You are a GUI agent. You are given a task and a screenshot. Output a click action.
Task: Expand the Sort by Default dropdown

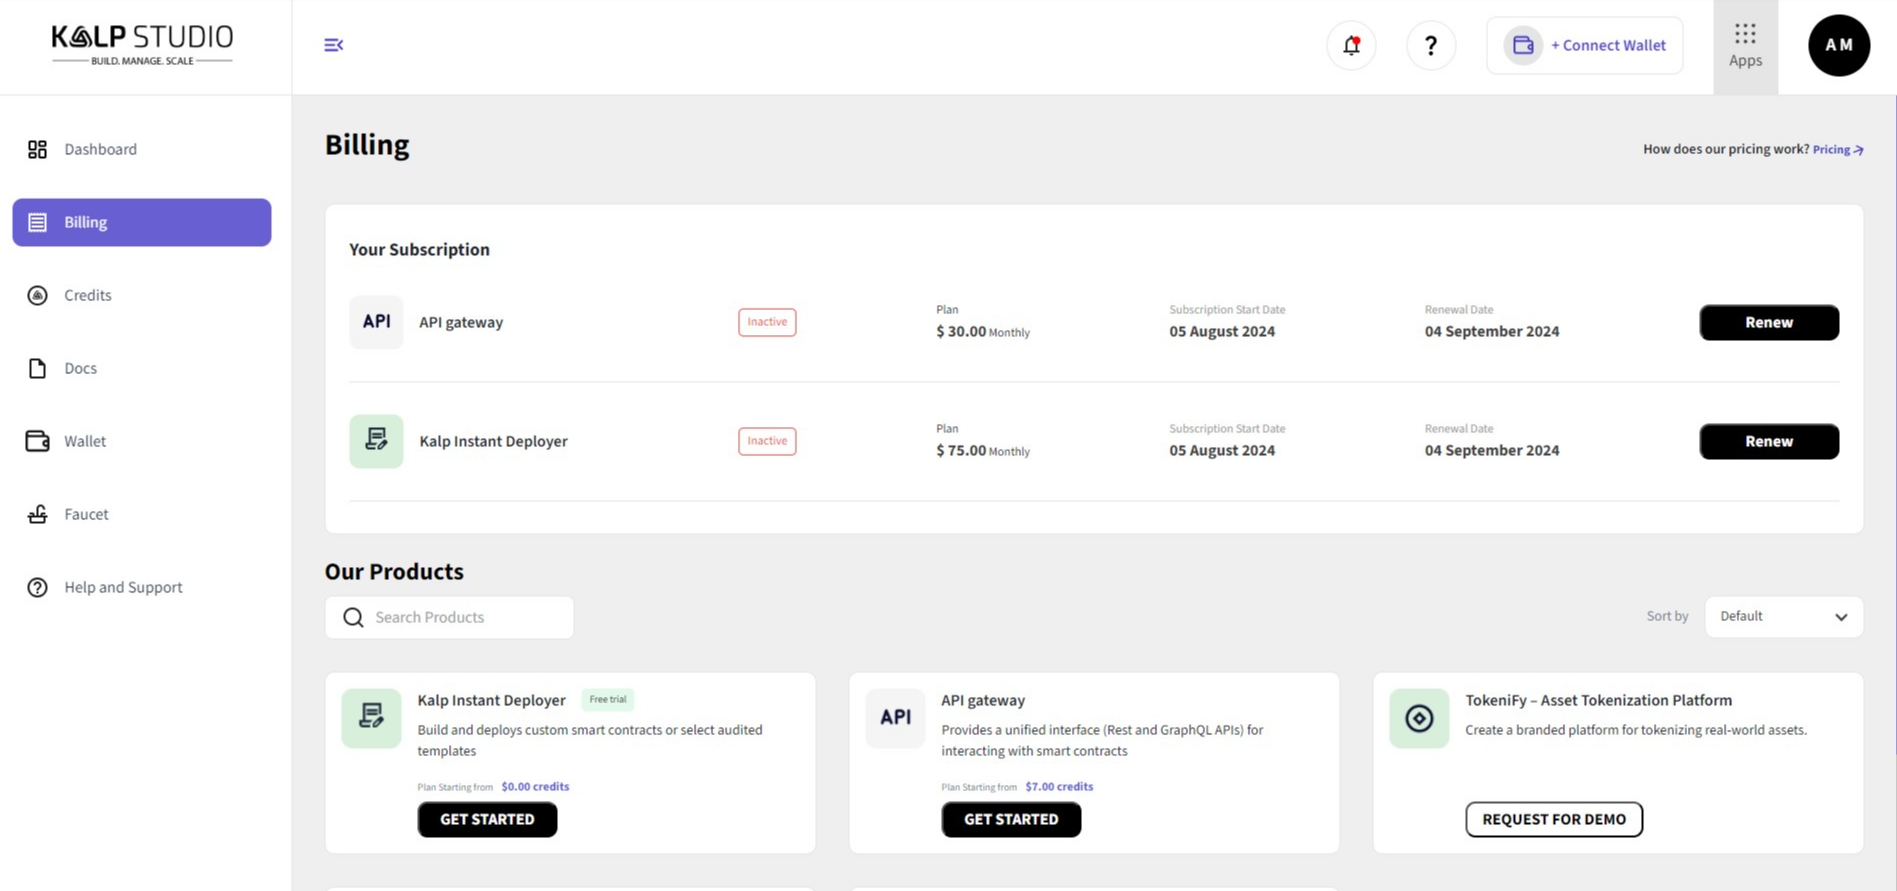coord(1783,617)
